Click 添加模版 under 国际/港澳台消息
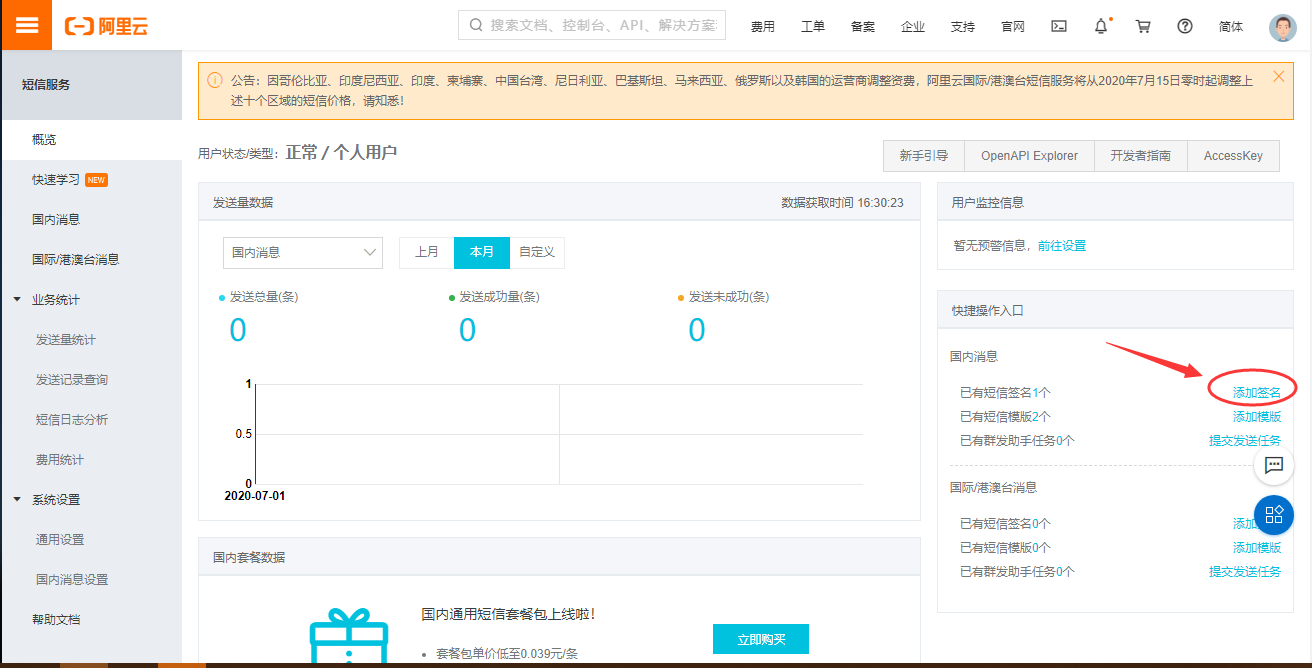Image resolution: width=1312 pixels, height=668 pixels. [x=1257, y=548]
